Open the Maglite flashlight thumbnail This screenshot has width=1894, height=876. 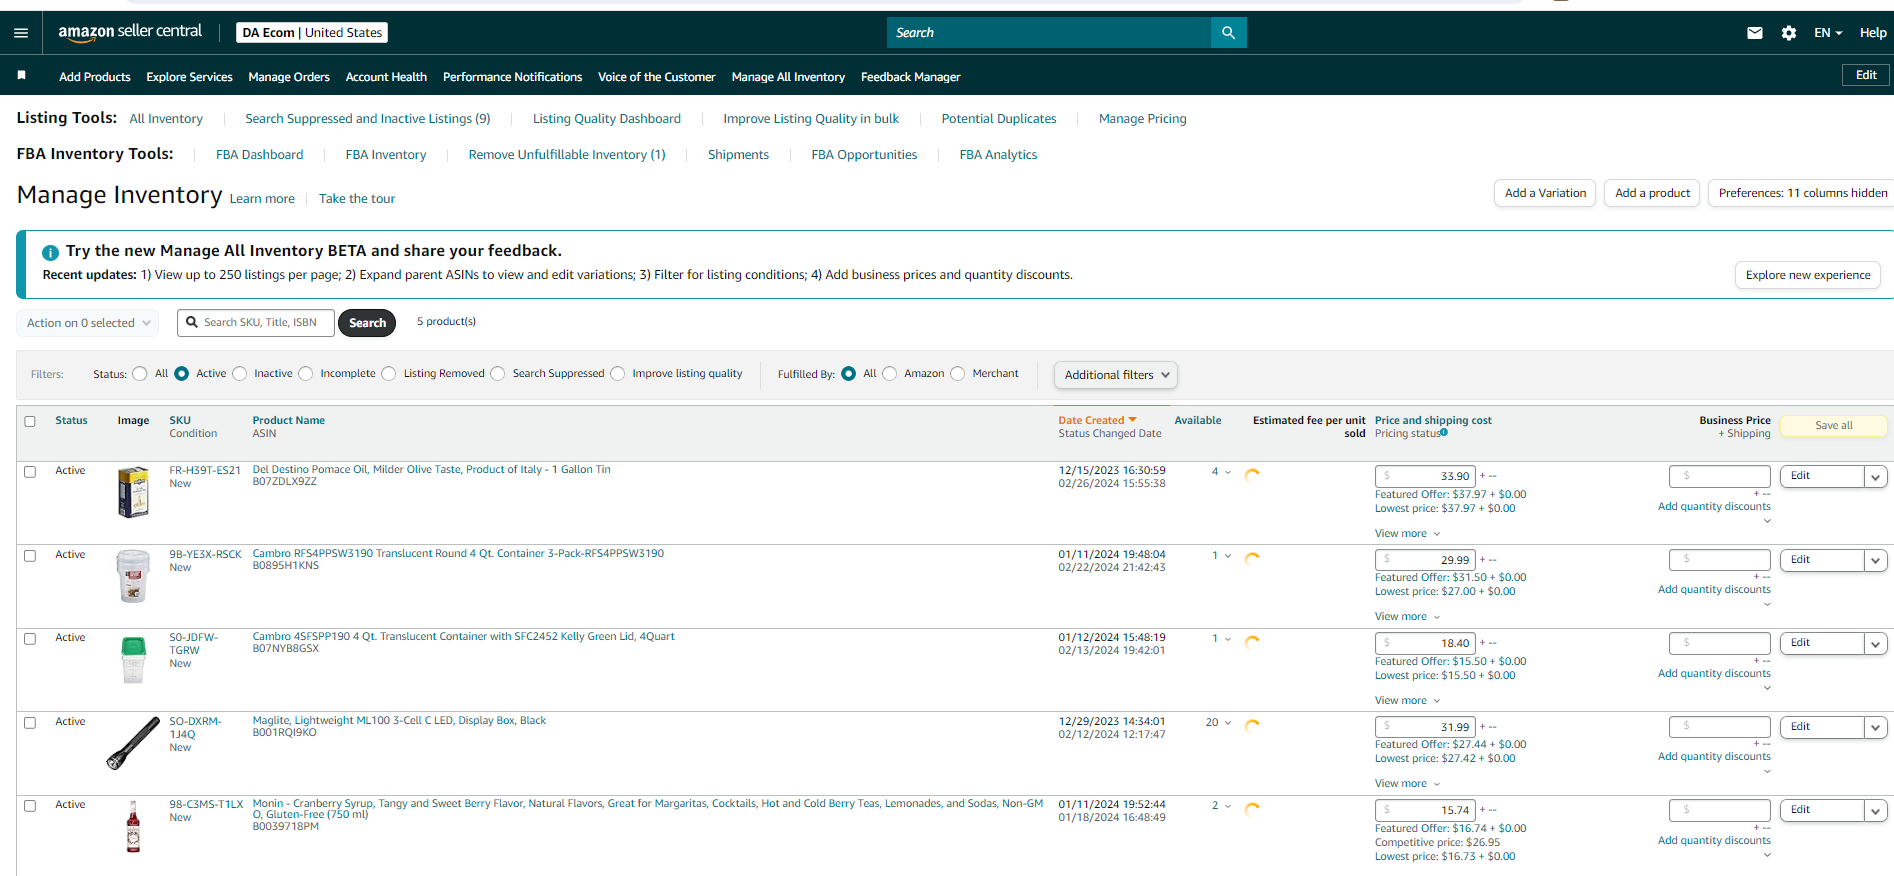click(133, 743)
